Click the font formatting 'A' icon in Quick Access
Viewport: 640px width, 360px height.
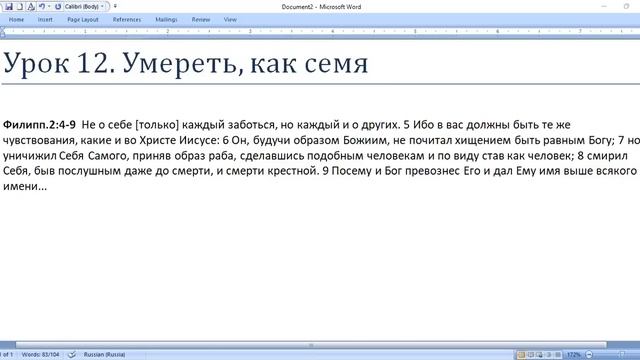click(x=31, y=7)
